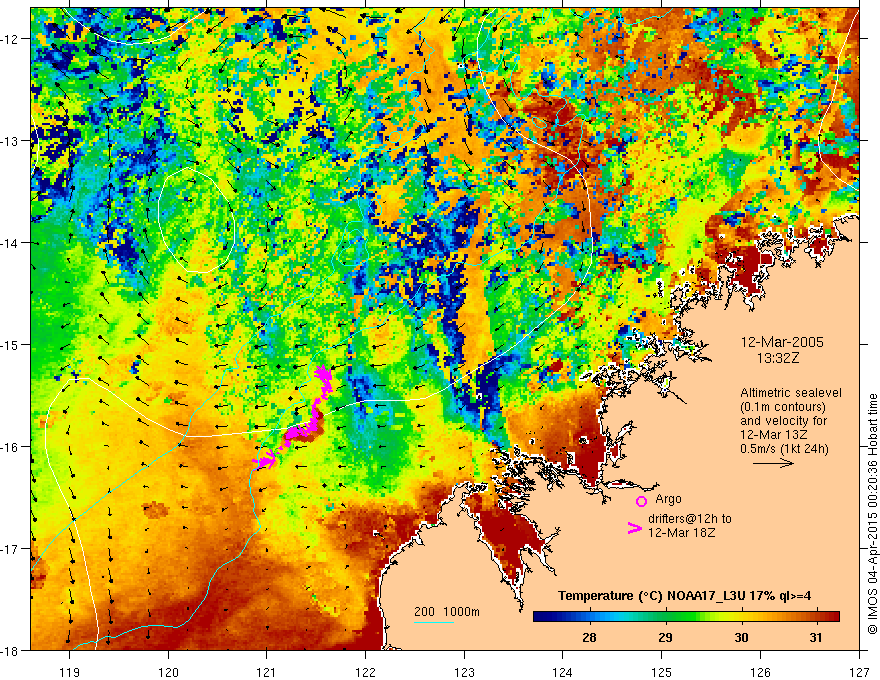880x680 pixels.
Task: Click the 'drifters@12h to' legend label
Action: coord(690,519)
